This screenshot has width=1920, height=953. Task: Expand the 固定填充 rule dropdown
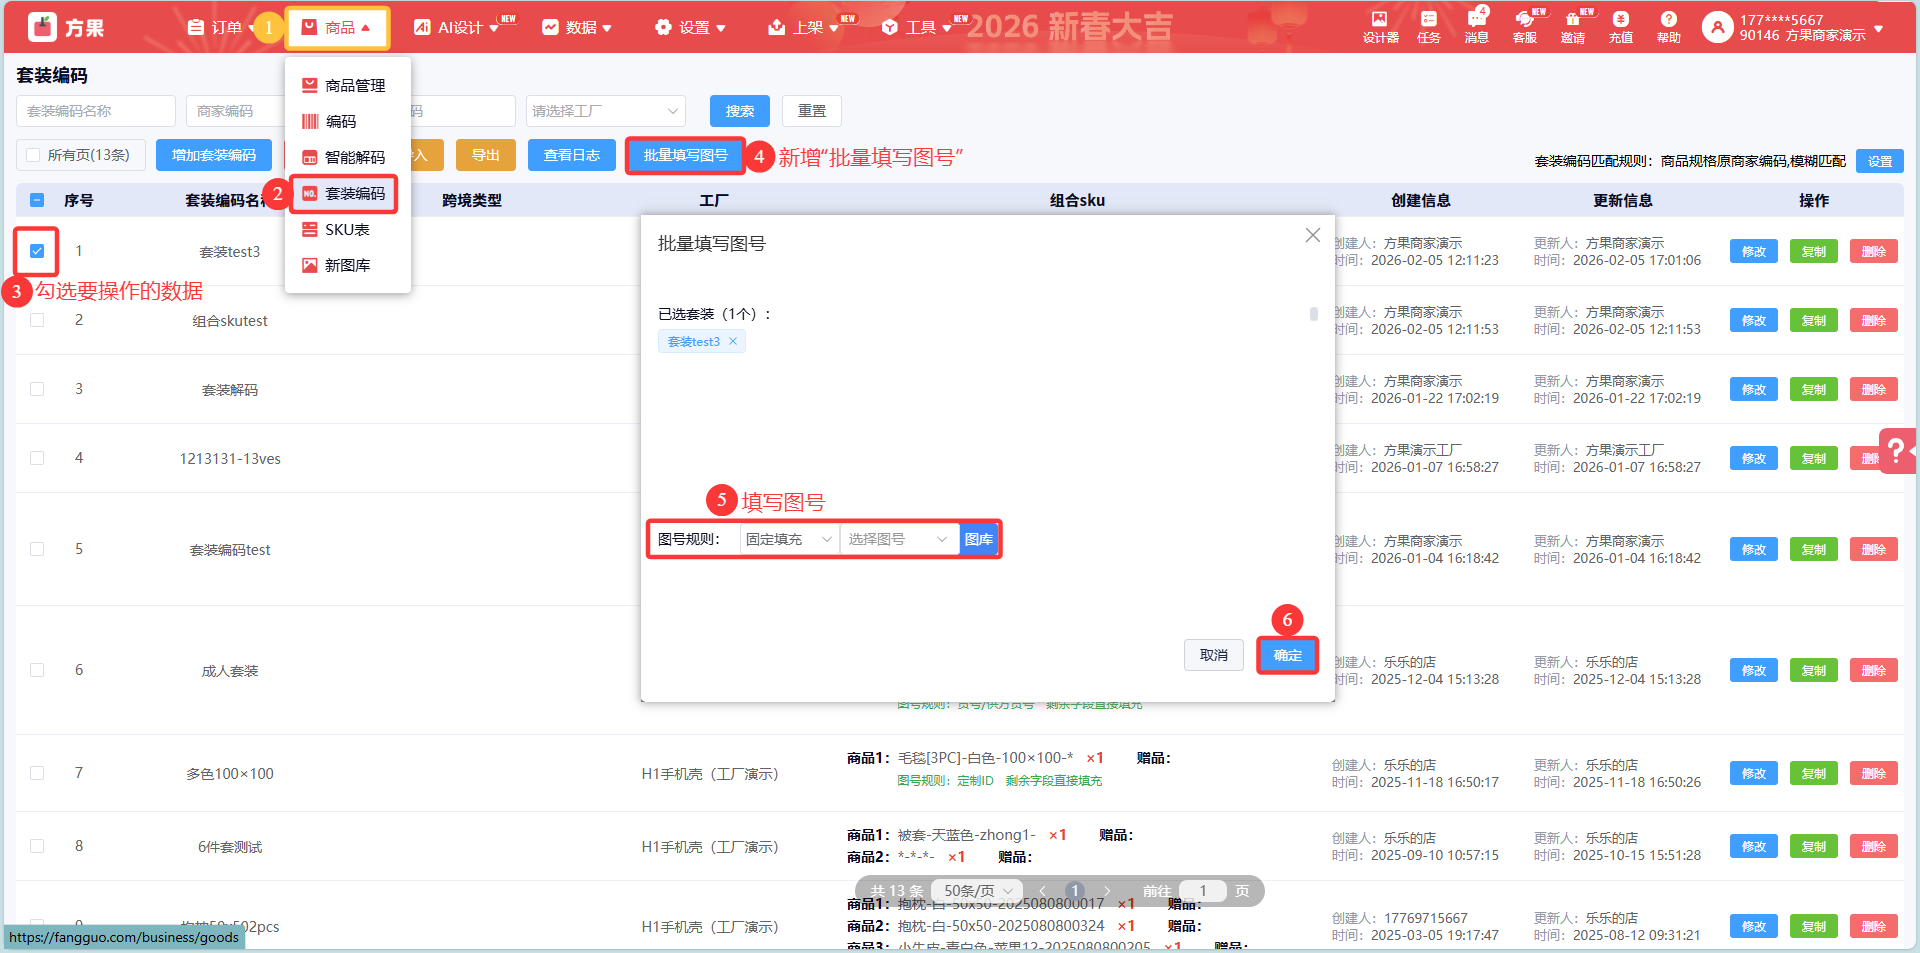pos(789,539)
